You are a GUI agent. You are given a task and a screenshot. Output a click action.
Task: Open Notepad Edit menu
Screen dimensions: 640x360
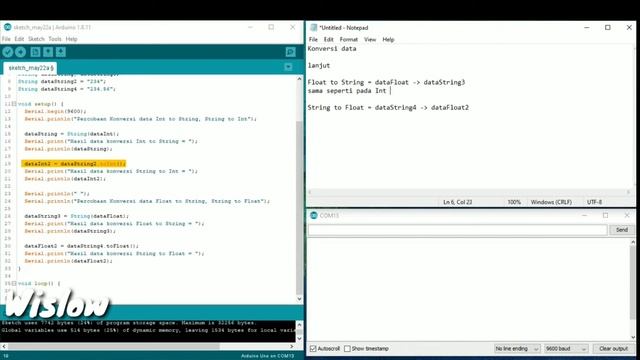coord(329,40)
